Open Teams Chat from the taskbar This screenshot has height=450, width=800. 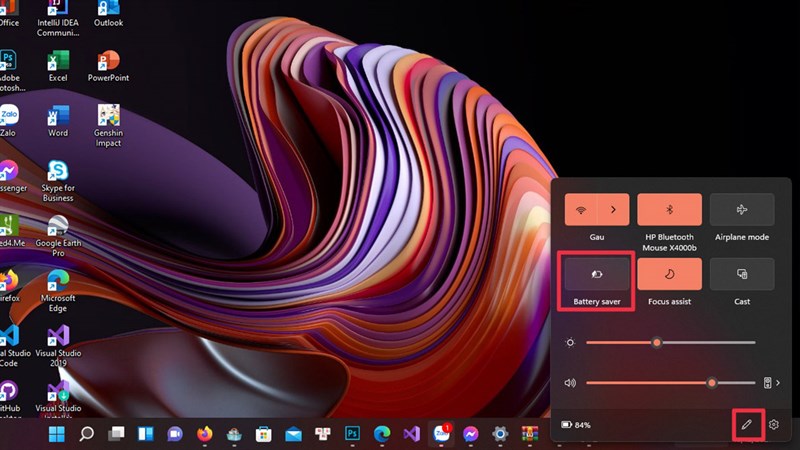point(175,434)
